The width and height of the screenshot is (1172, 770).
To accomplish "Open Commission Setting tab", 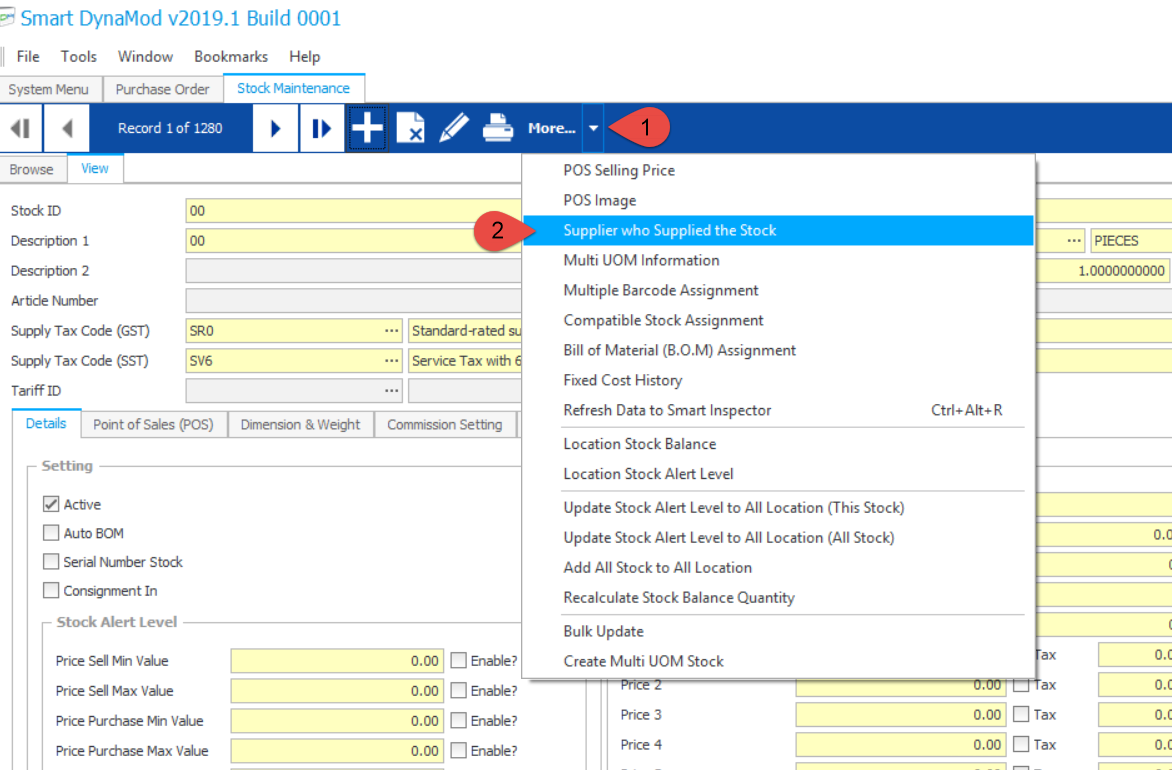I will pyautogui.click(x=445, y=425).
